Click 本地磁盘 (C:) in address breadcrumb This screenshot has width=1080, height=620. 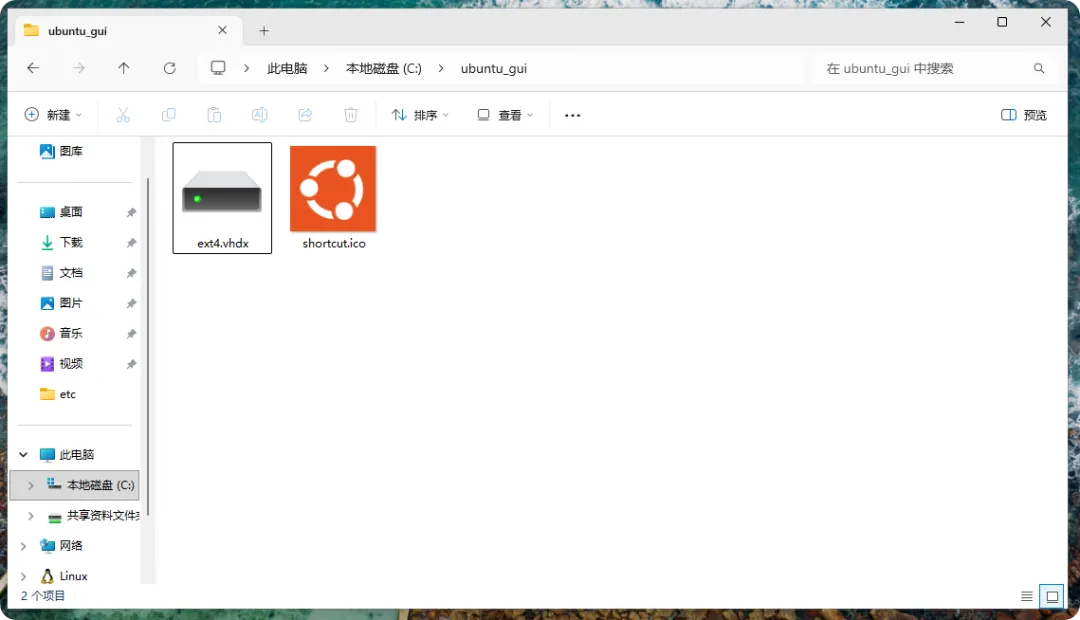[x=384, y=68]
